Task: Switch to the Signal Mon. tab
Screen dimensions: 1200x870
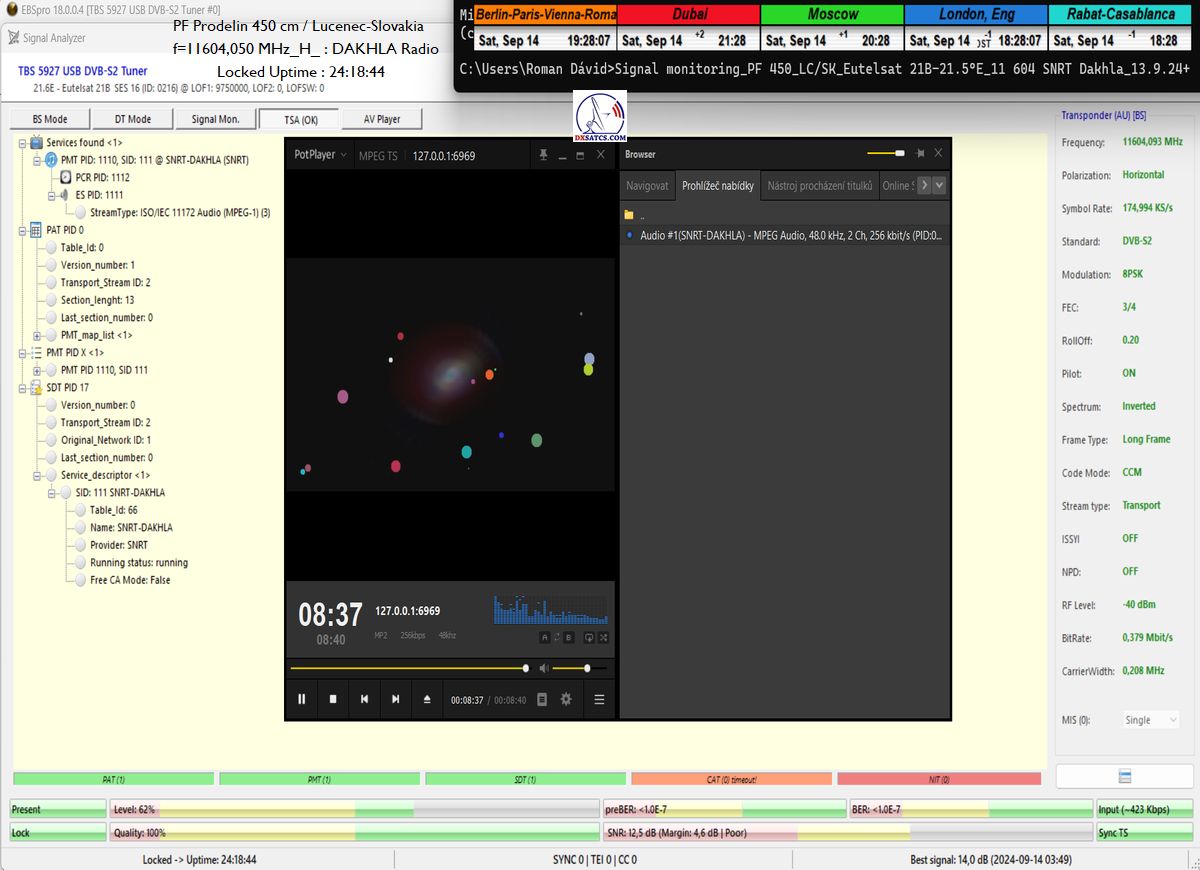Action: tap(215, 119)
